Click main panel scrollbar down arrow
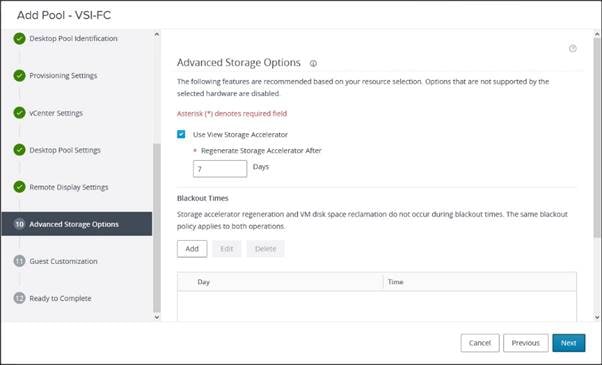This screenshot has width=602, height=365. 597,317
